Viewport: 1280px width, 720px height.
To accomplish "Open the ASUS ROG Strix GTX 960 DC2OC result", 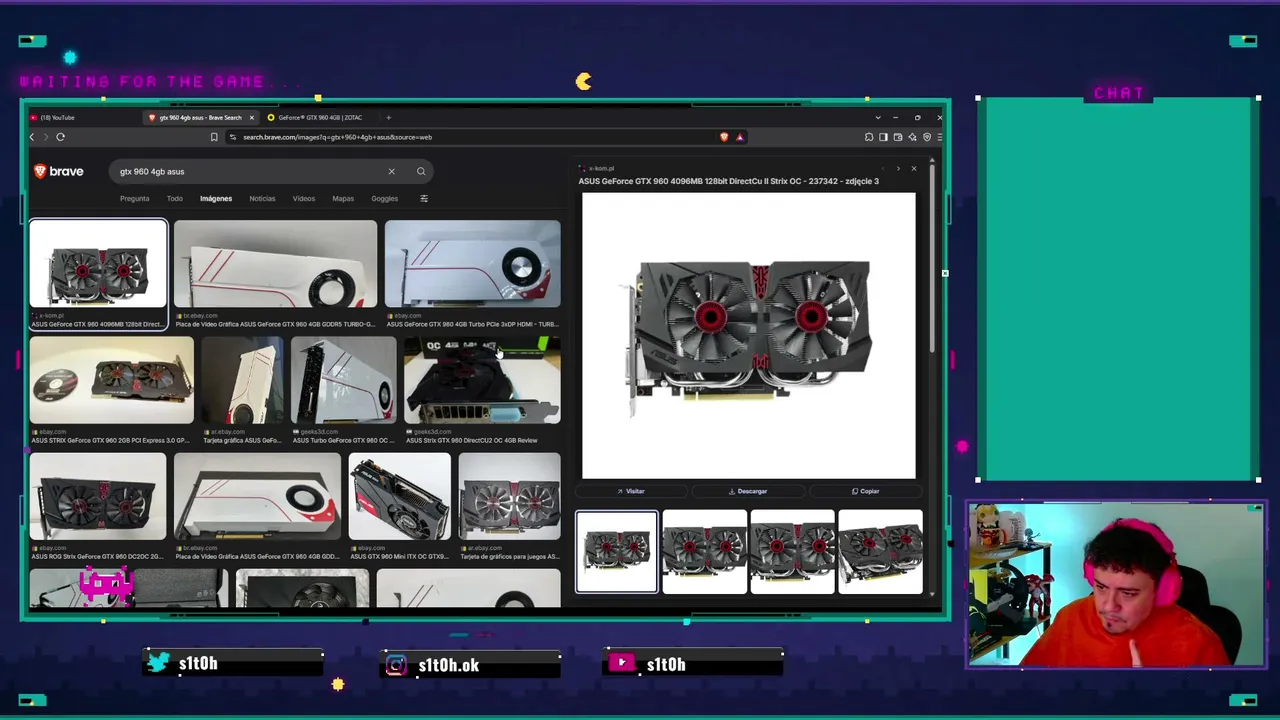I will (98, 506).
